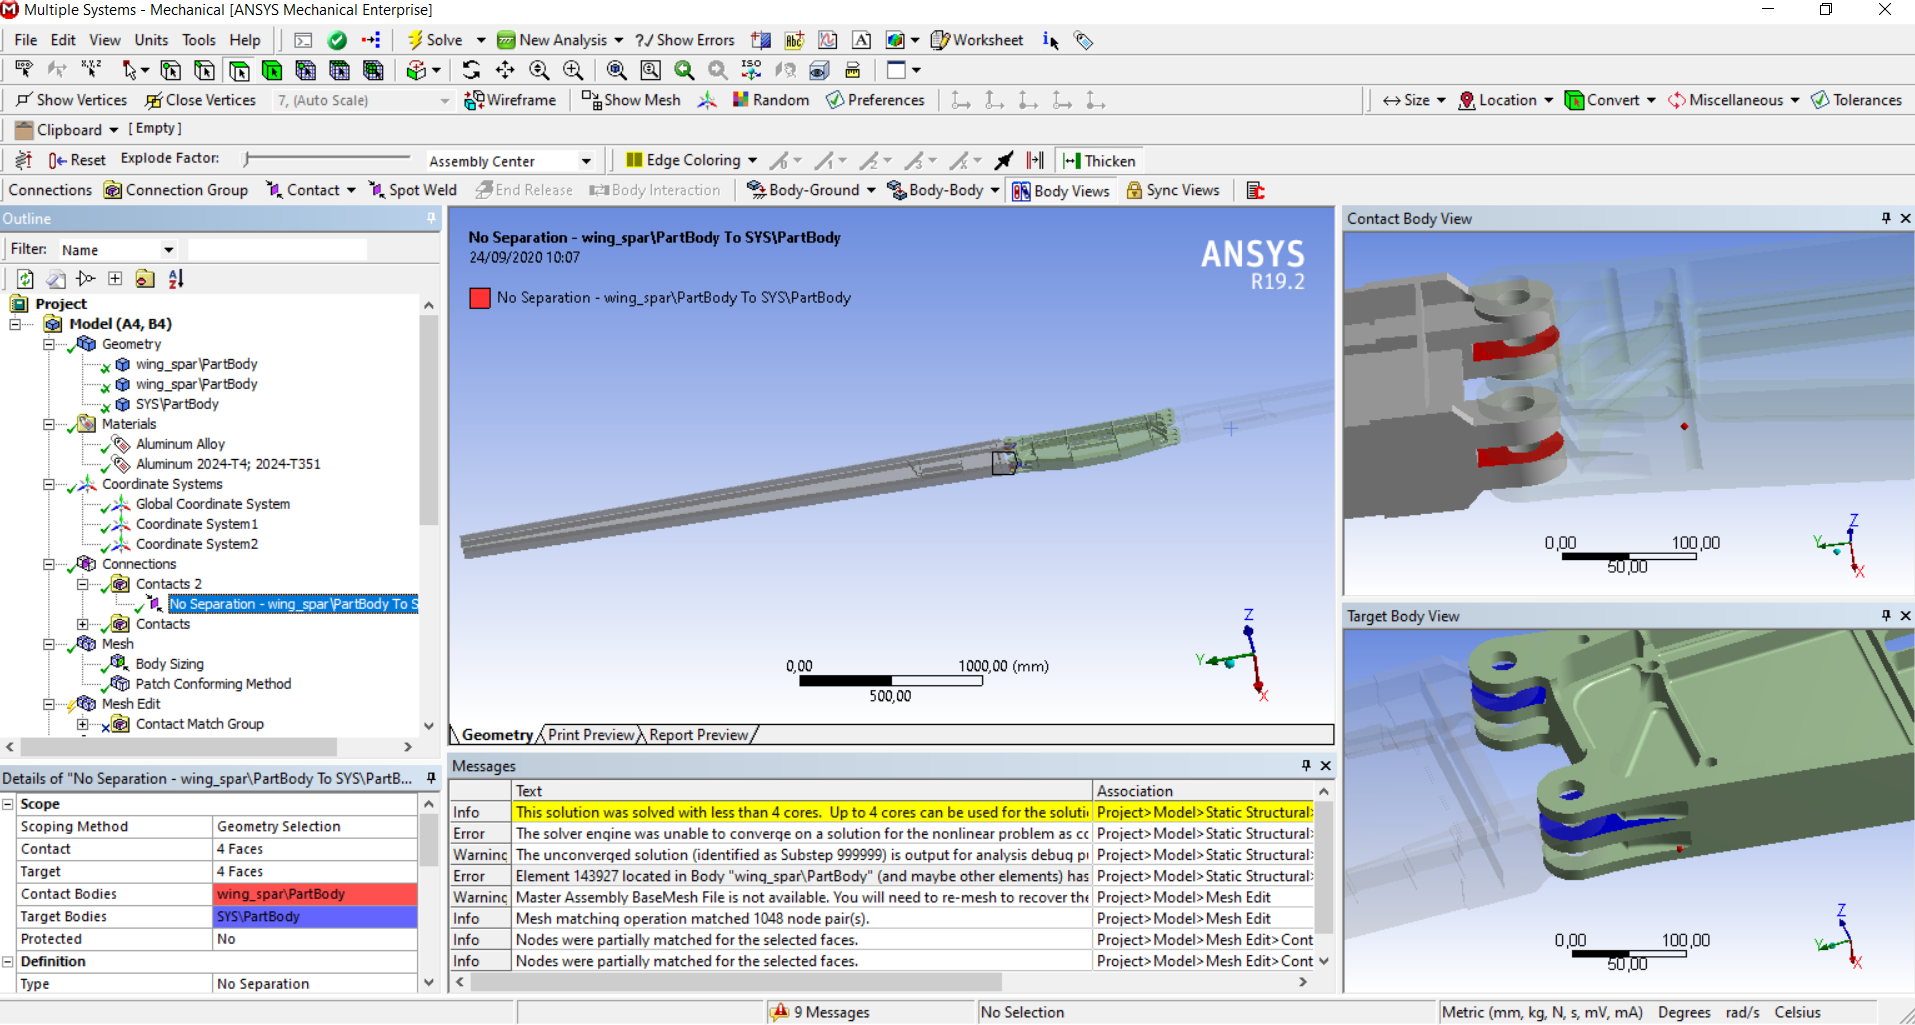1915x1025 pixels.
Task: Select the Rotate tool icon
Action: click(471, 70)
